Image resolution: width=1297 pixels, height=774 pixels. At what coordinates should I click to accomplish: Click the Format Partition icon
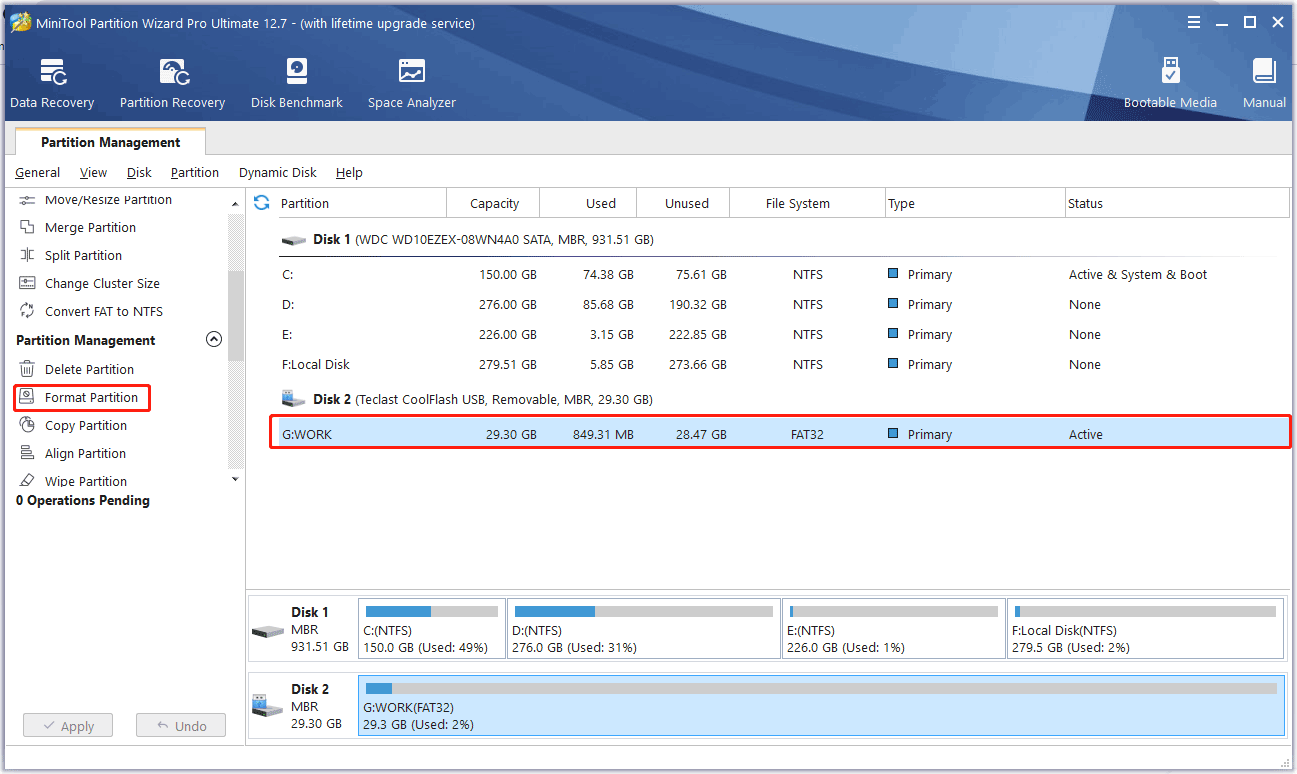pyautogui.click(x=27, y=397)
